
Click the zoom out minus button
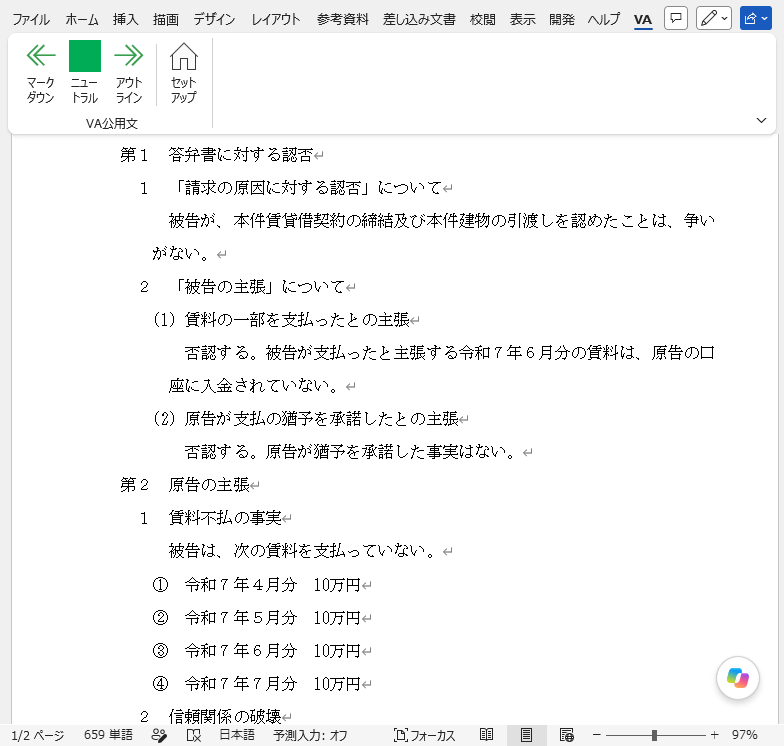point(596,735)
